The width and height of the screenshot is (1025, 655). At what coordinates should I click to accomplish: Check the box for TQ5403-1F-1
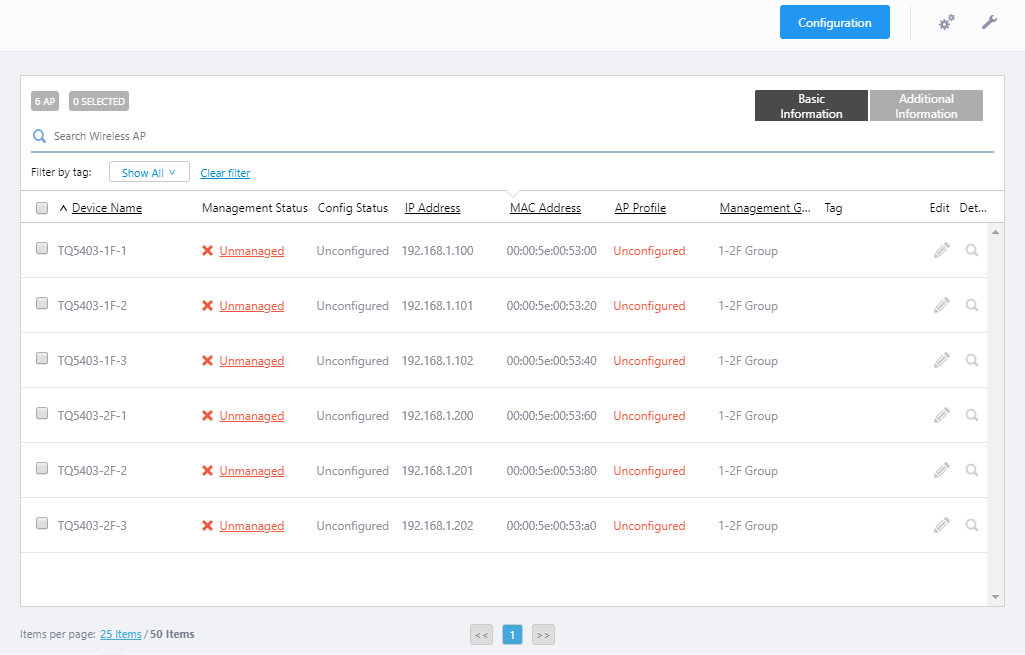pos(42,249)
